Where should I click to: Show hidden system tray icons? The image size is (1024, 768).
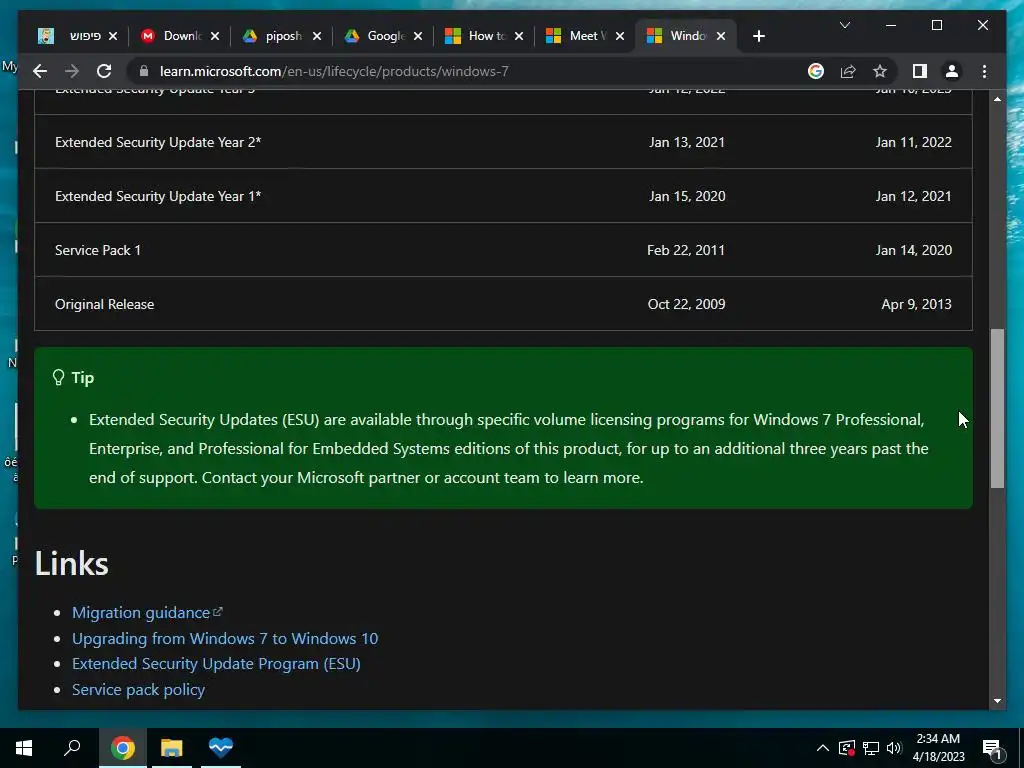pyautogui.click(x=823, y=748)
